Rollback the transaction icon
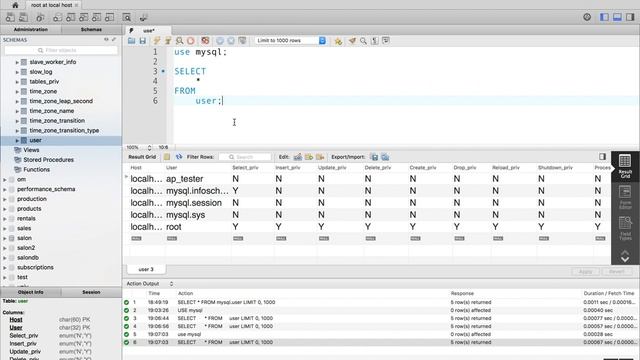 tap(231, 41)
